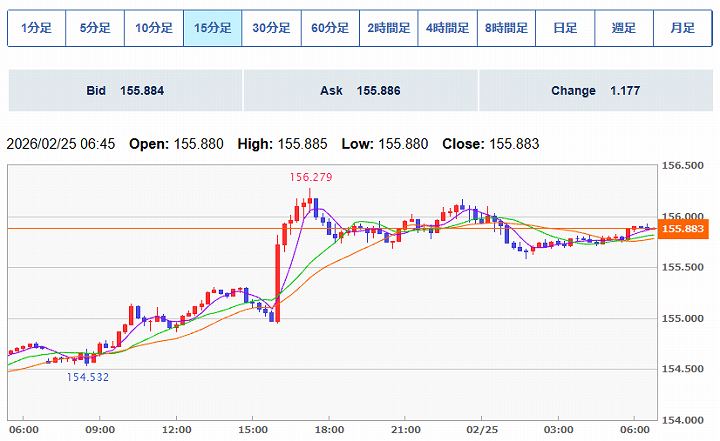
Task: Switch to the 週足 weekly tab
Action: coord(624,28)
